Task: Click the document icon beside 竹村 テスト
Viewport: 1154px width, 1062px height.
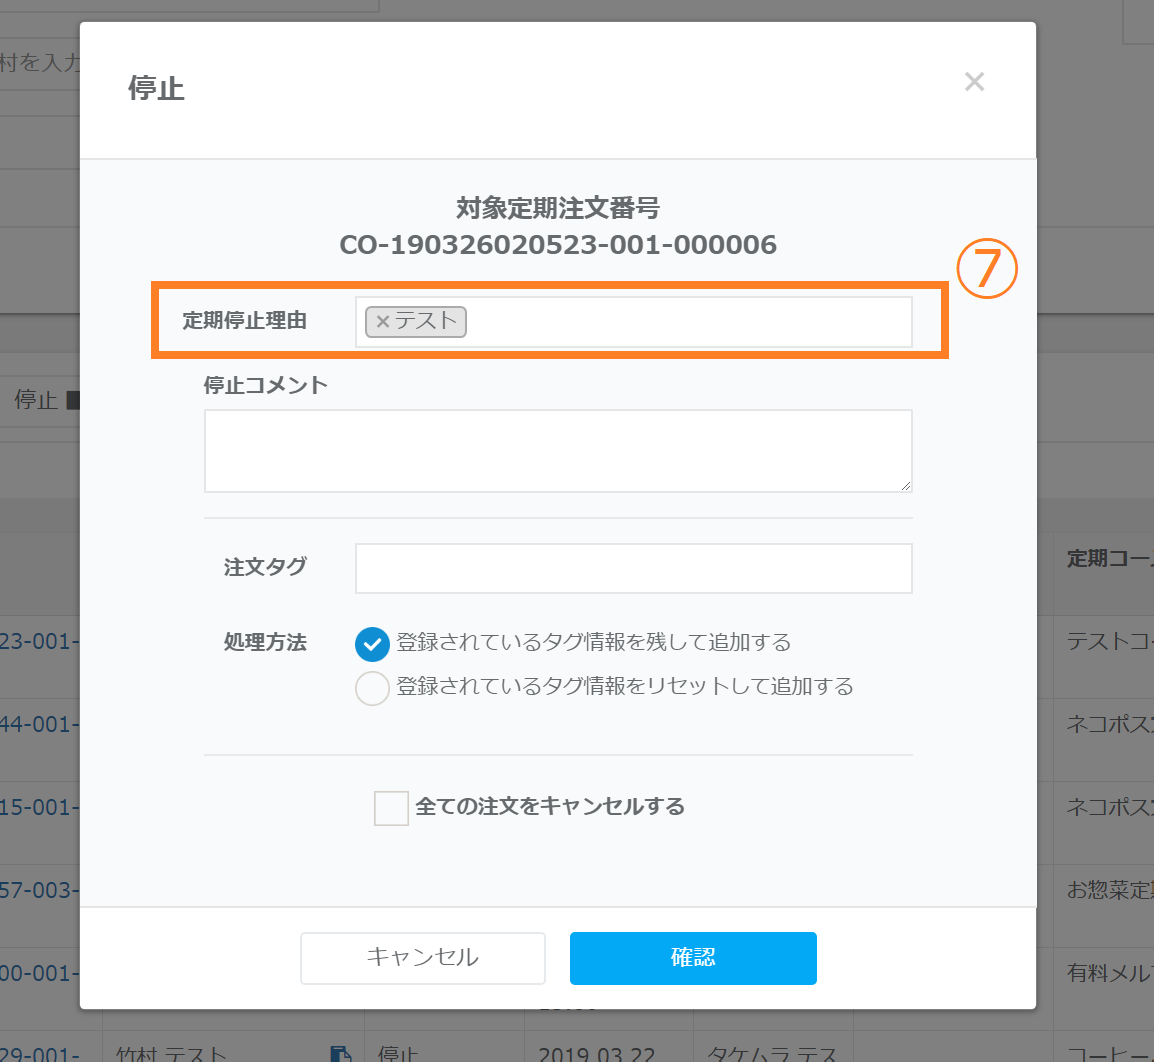Action: (x=340, y=1054)
